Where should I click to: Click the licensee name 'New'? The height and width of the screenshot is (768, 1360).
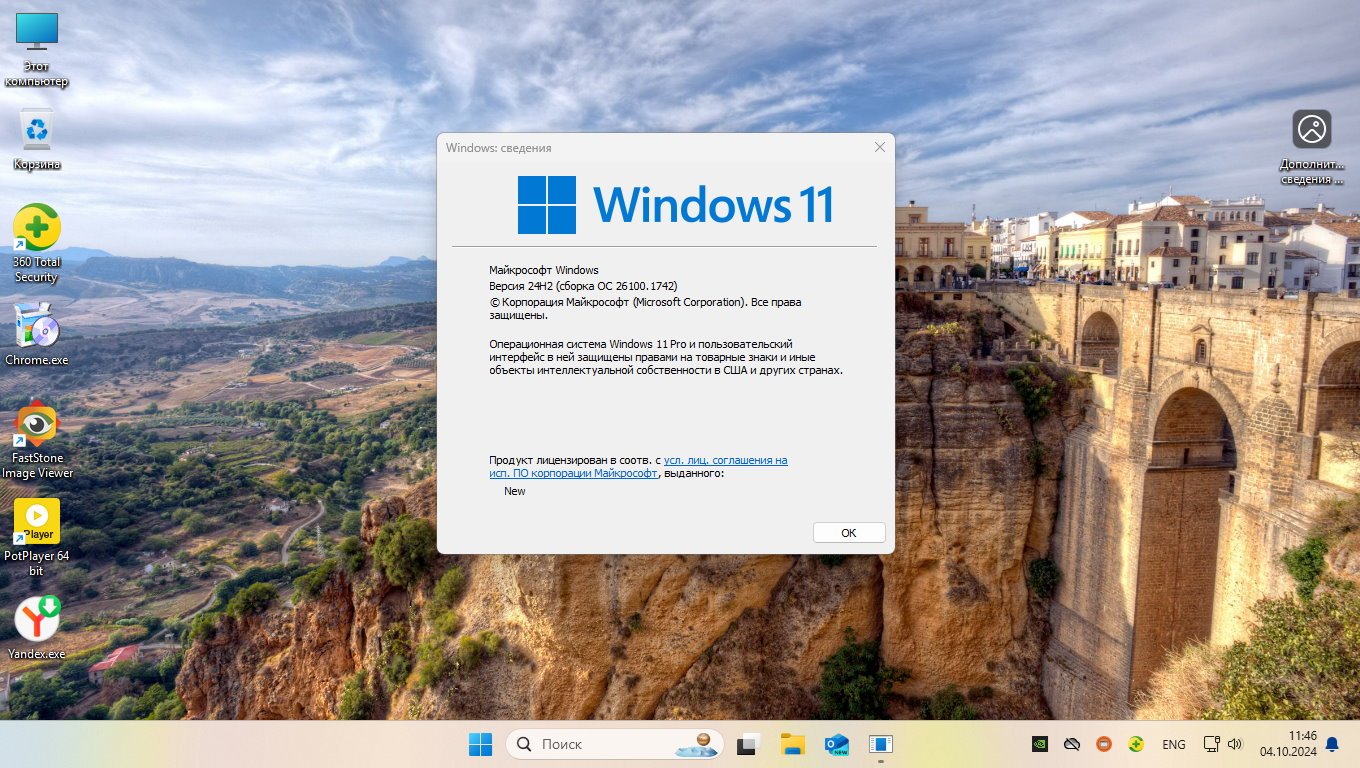tap(515, 491)
